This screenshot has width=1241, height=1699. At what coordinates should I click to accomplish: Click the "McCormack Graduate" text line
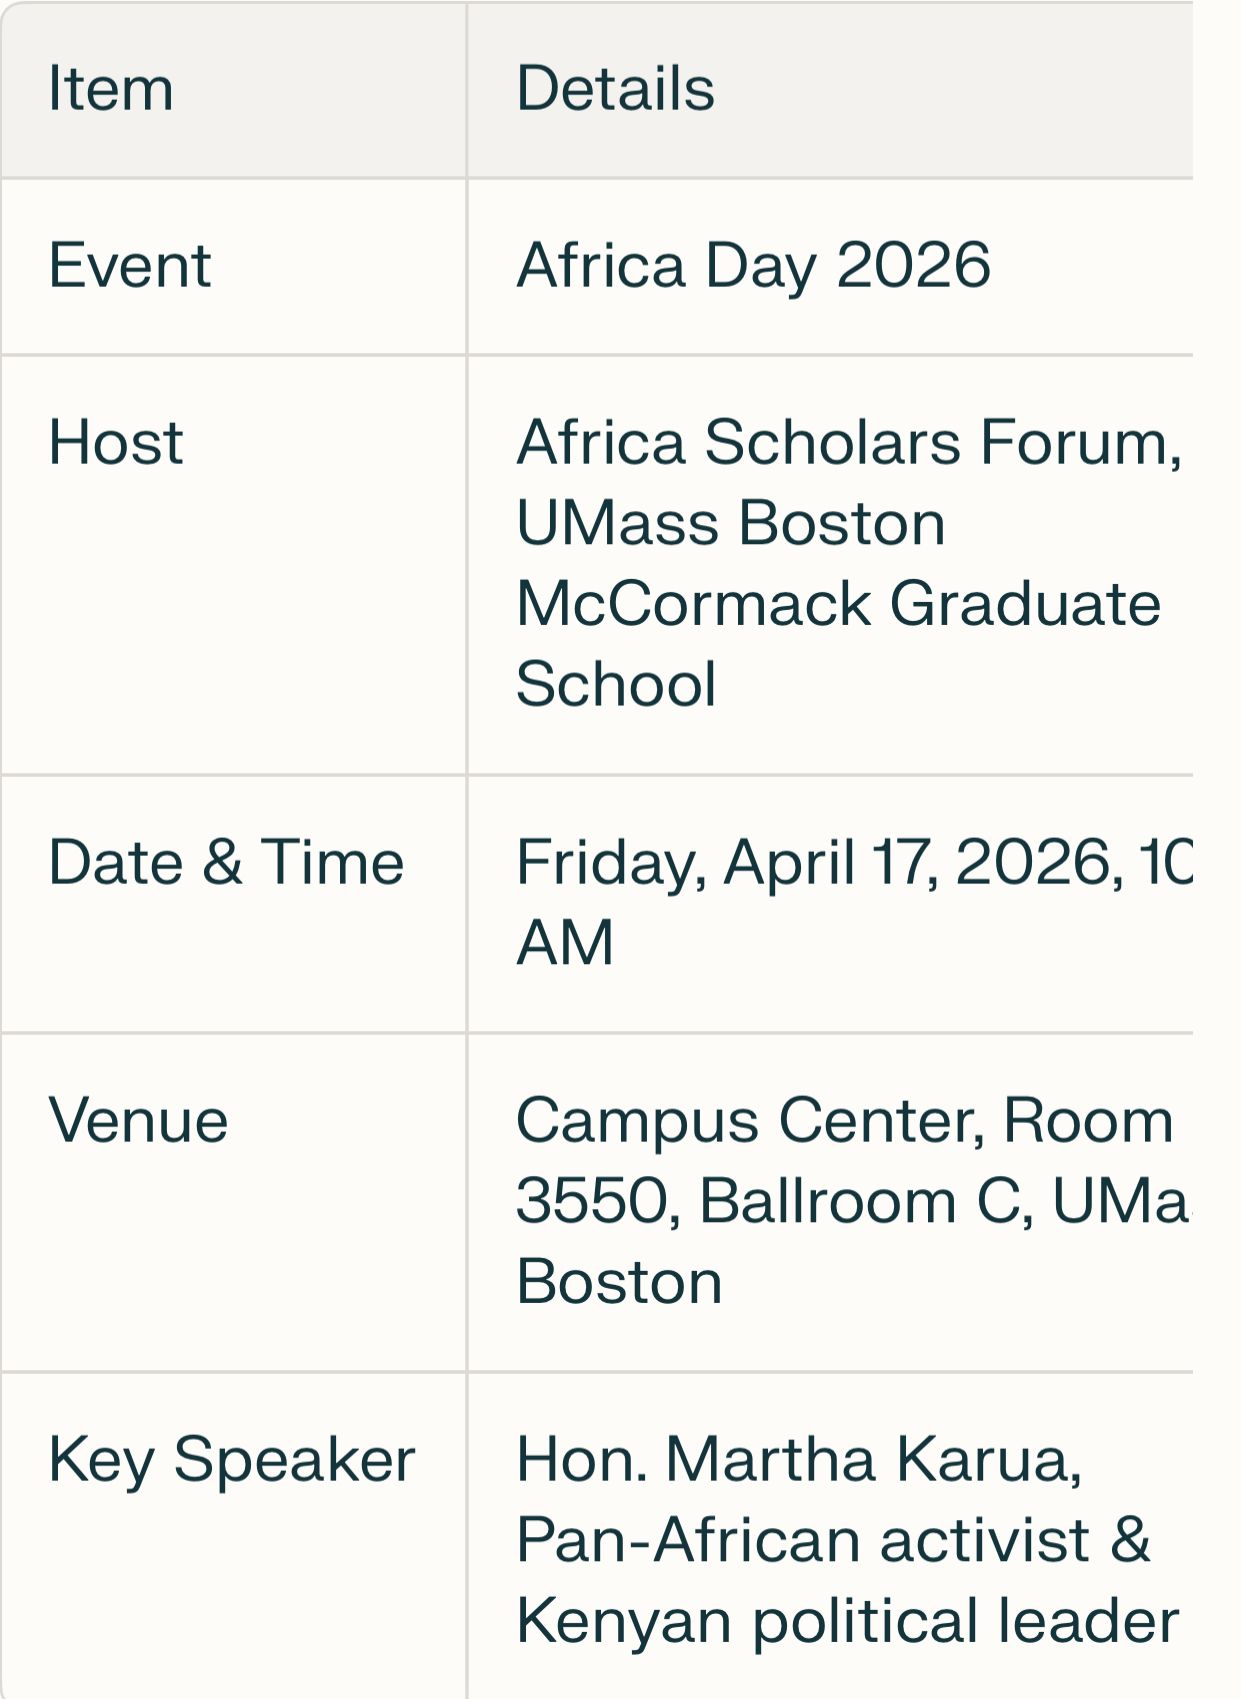click(x=838, y=604)
